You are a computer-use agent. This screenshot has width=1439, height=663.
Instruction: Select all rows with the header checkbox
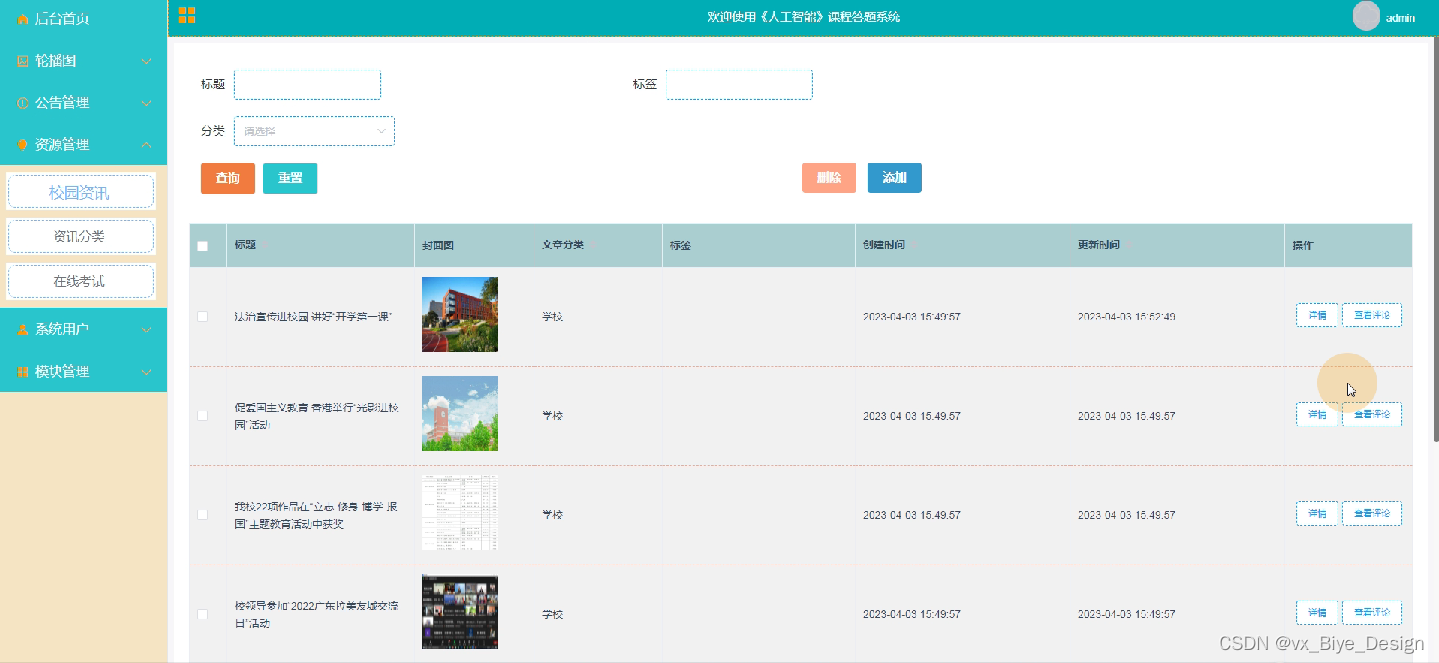(x=203, y=246)
